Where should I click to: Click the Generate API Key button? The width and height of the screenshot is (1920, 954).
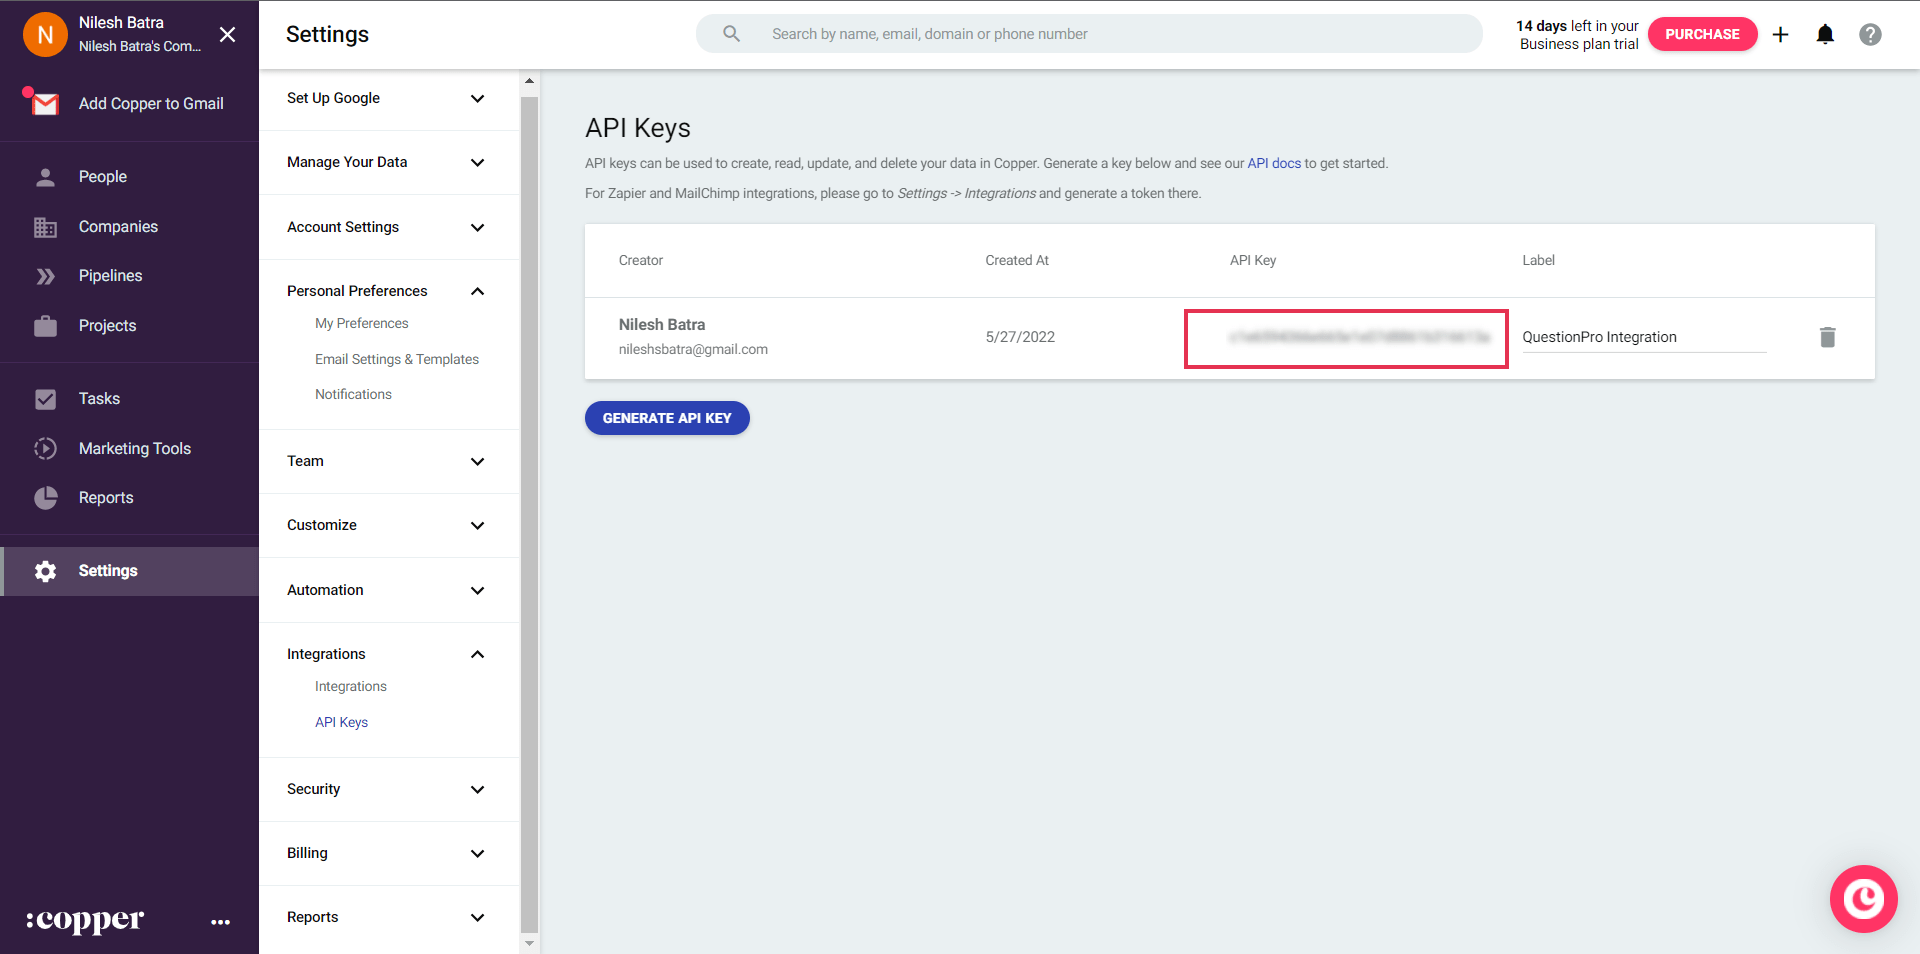click(667, 418)
